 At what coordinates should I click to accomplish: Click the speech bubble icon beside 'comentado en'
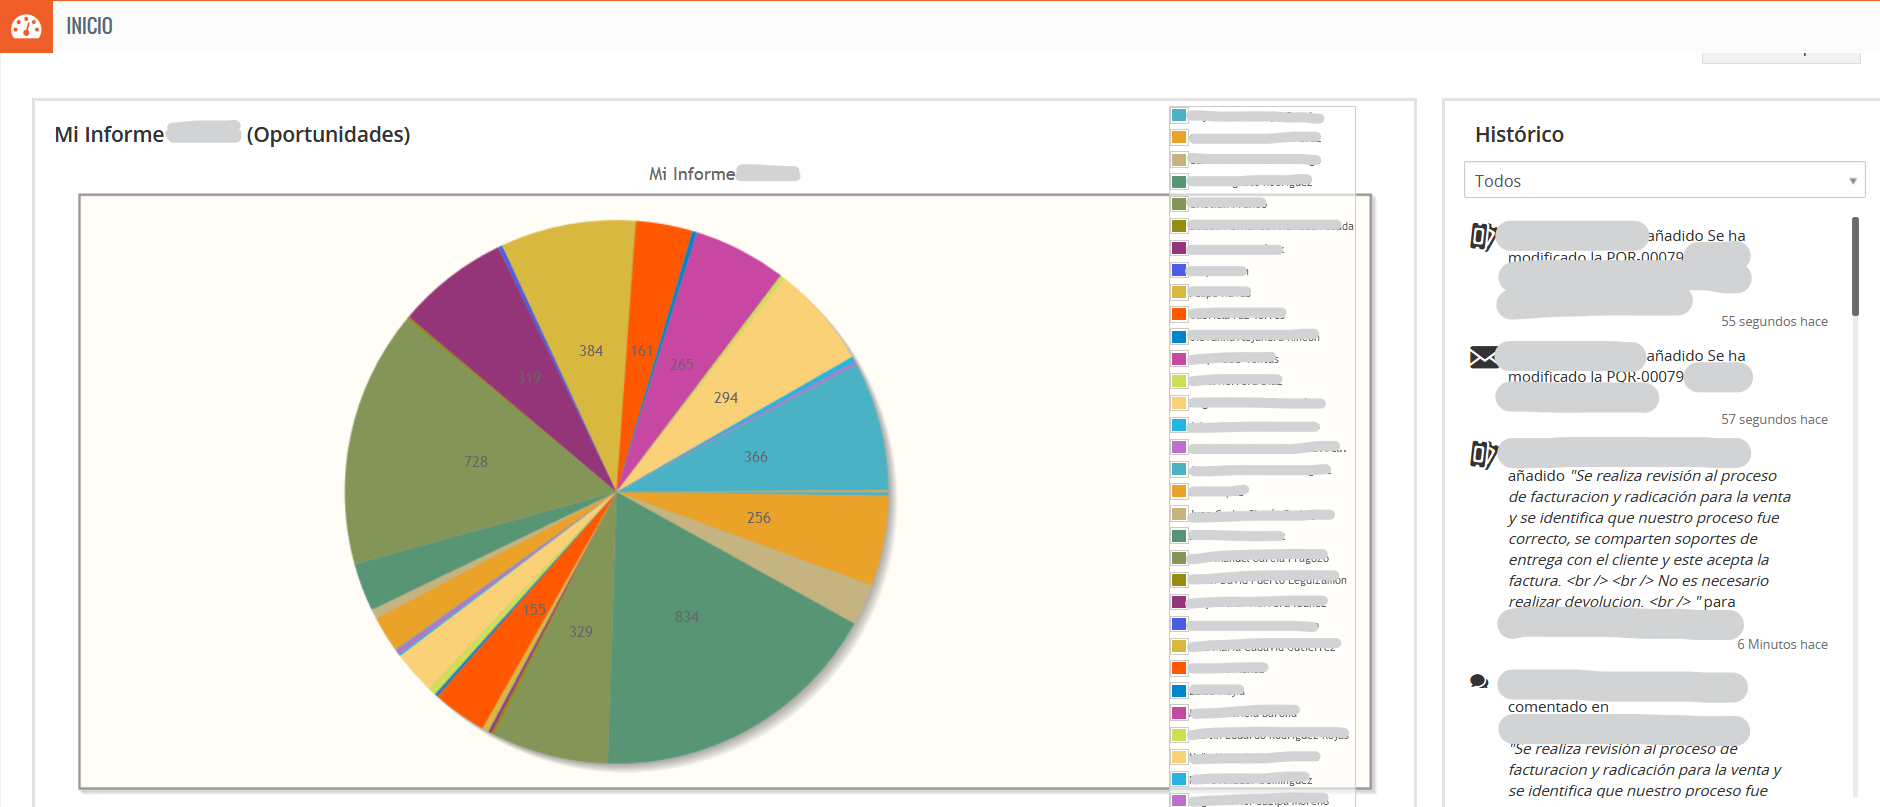[x=1479, y=682]
